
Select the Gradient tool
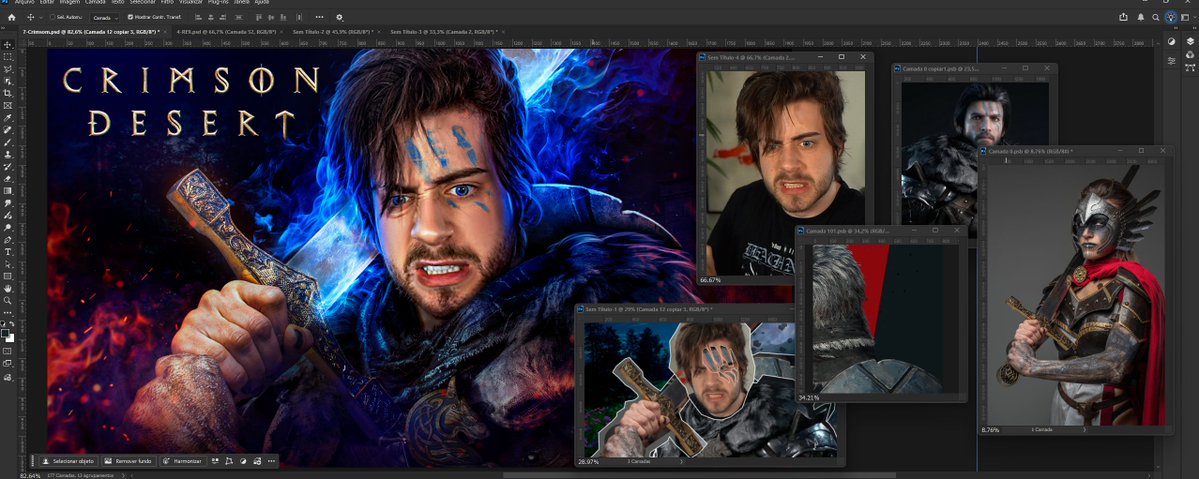point(8,191)
